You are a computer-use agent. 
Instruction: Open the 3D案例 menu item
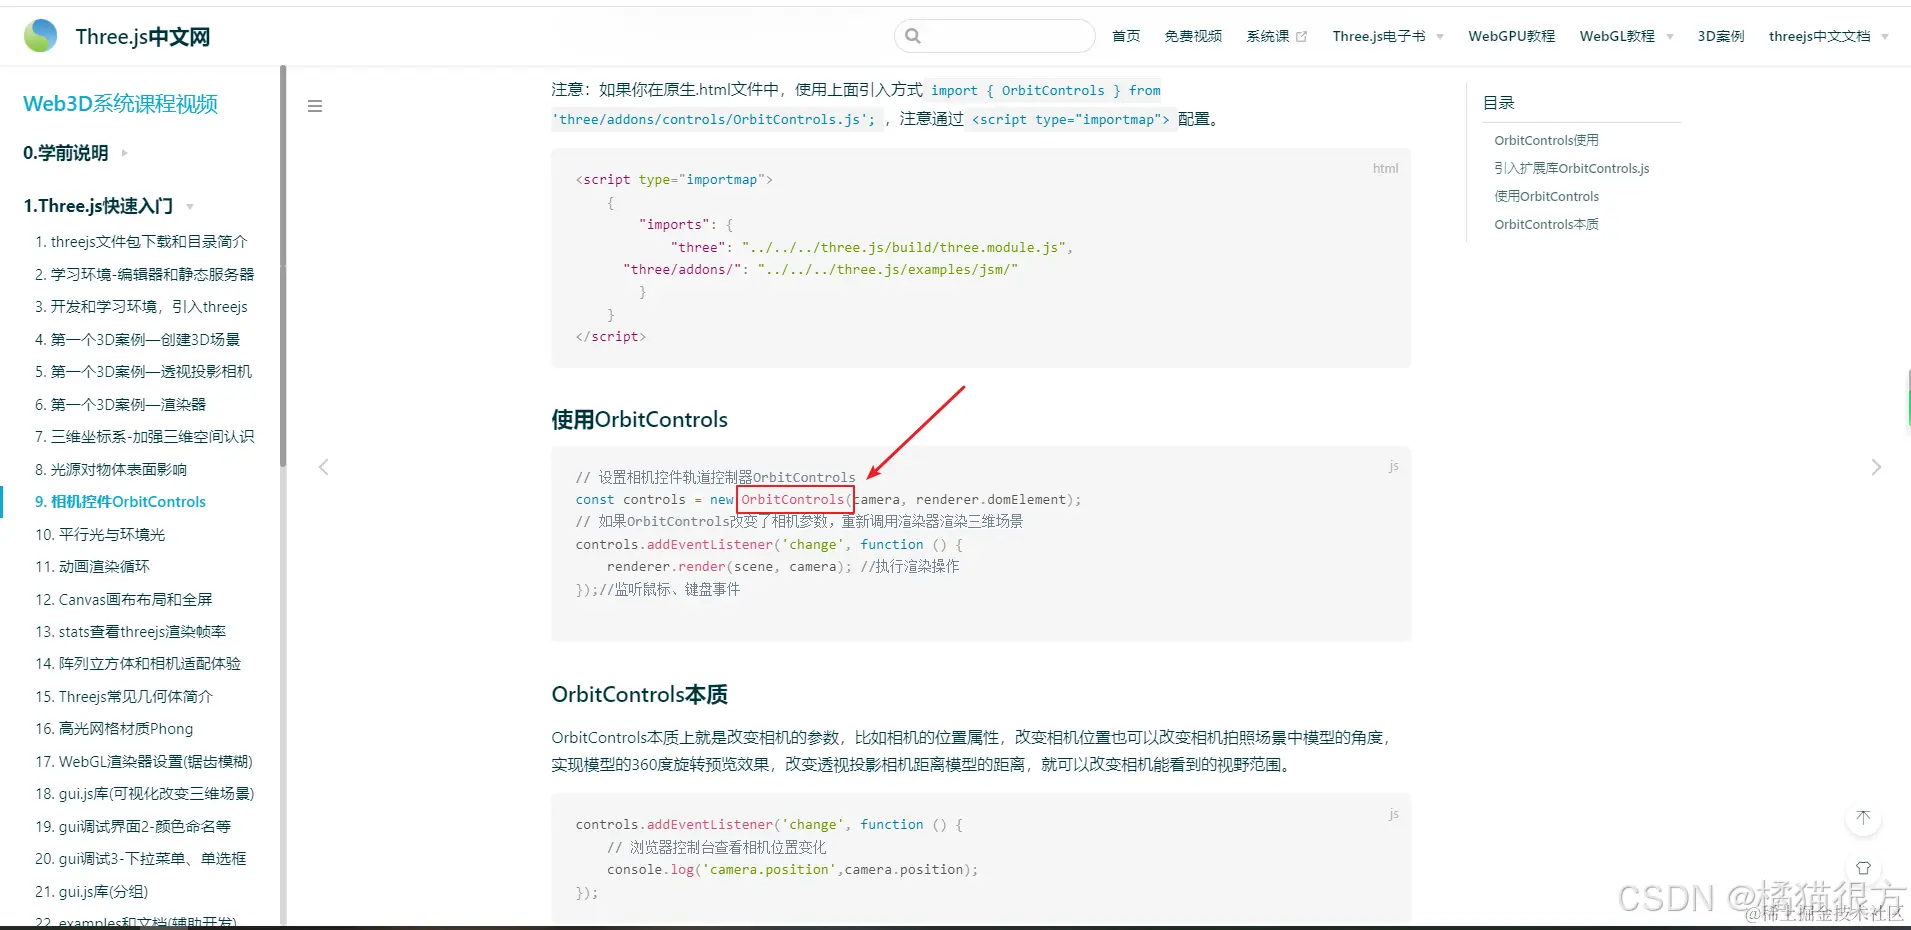click(x=1720, y=35)
